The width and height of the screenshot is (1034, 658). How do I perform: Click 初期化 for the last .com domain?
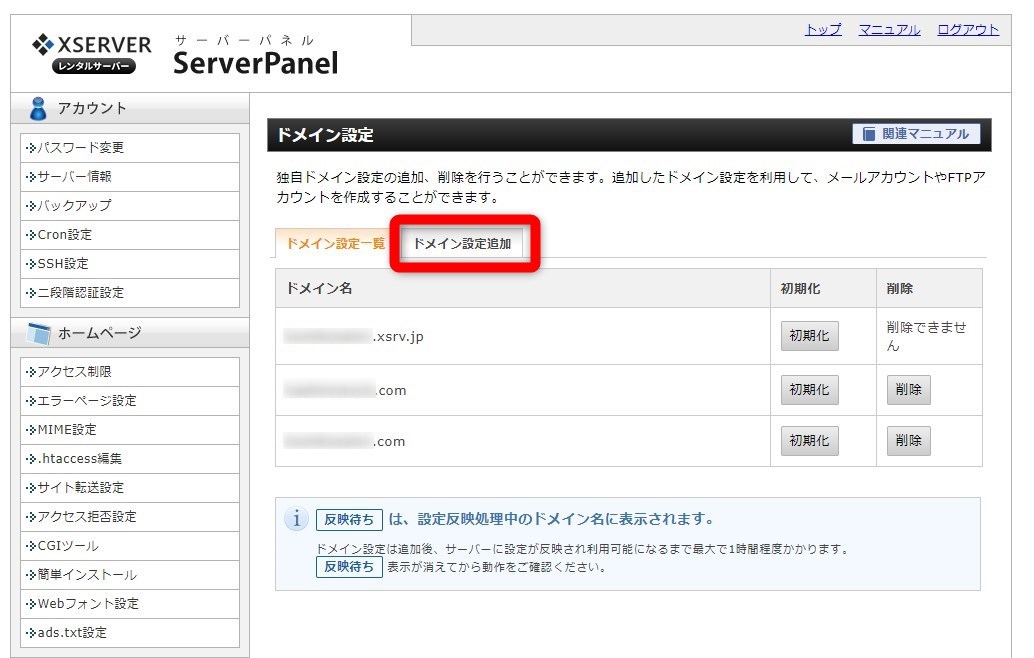coord(809,441)
